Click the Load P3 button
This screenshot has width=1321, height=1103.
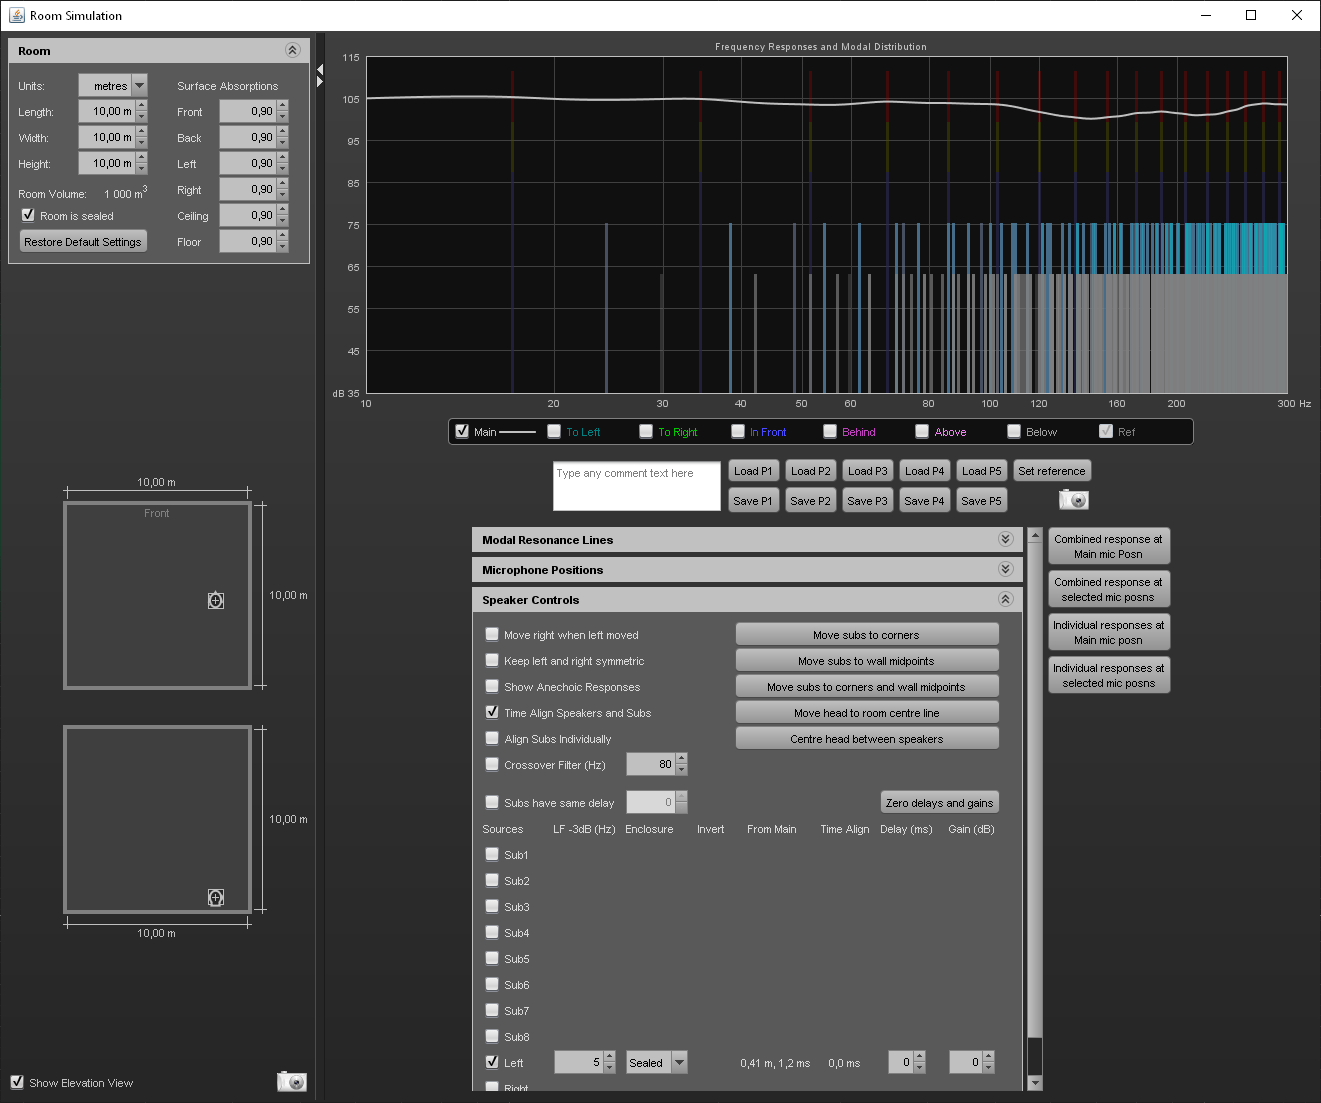pyautogui.click(x=868, y=471)
